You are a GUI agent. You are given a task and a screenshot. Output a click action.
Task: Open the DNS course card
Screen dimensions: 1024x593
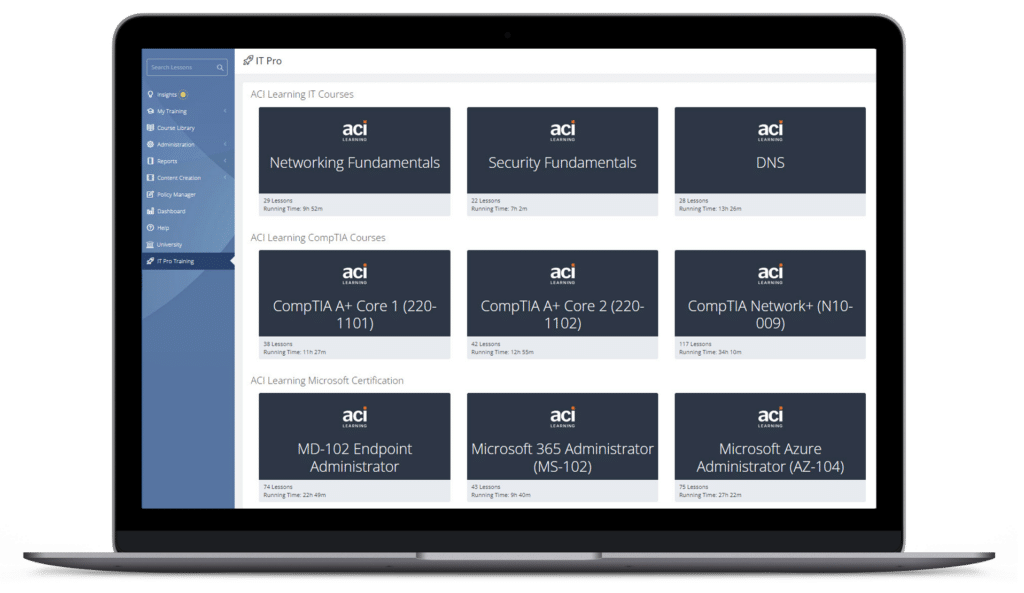pyautogui.click(x=770, y=161)
